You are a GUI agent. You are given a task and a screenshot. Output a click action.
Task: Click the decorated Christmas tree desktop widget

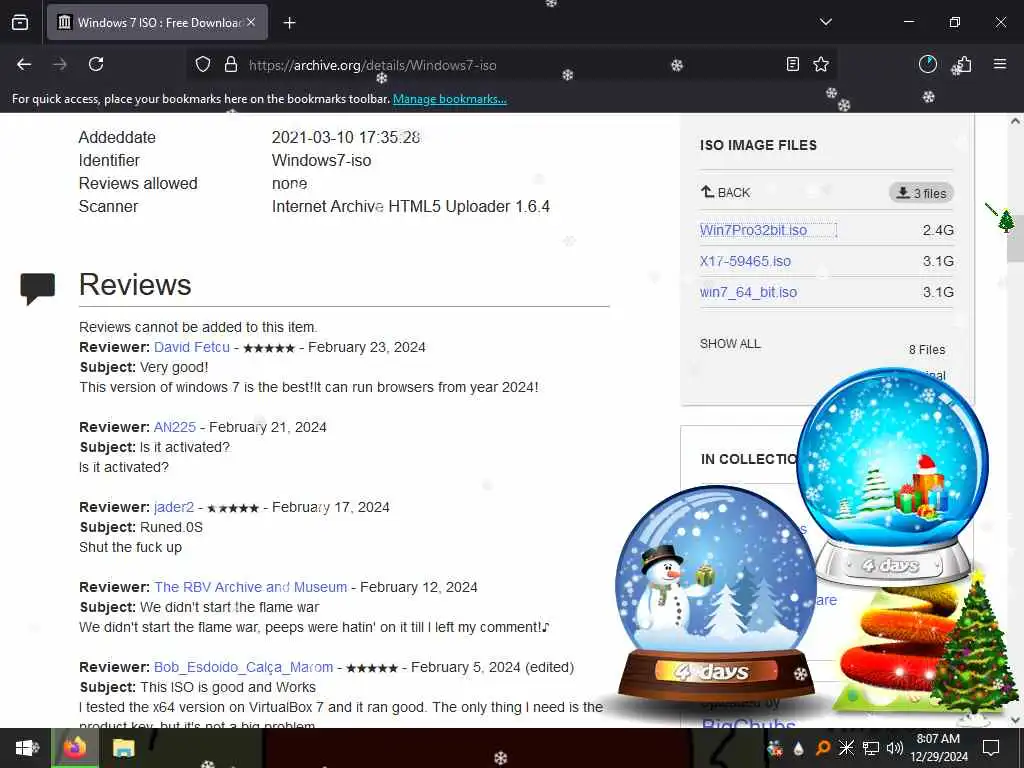(974, 647)
